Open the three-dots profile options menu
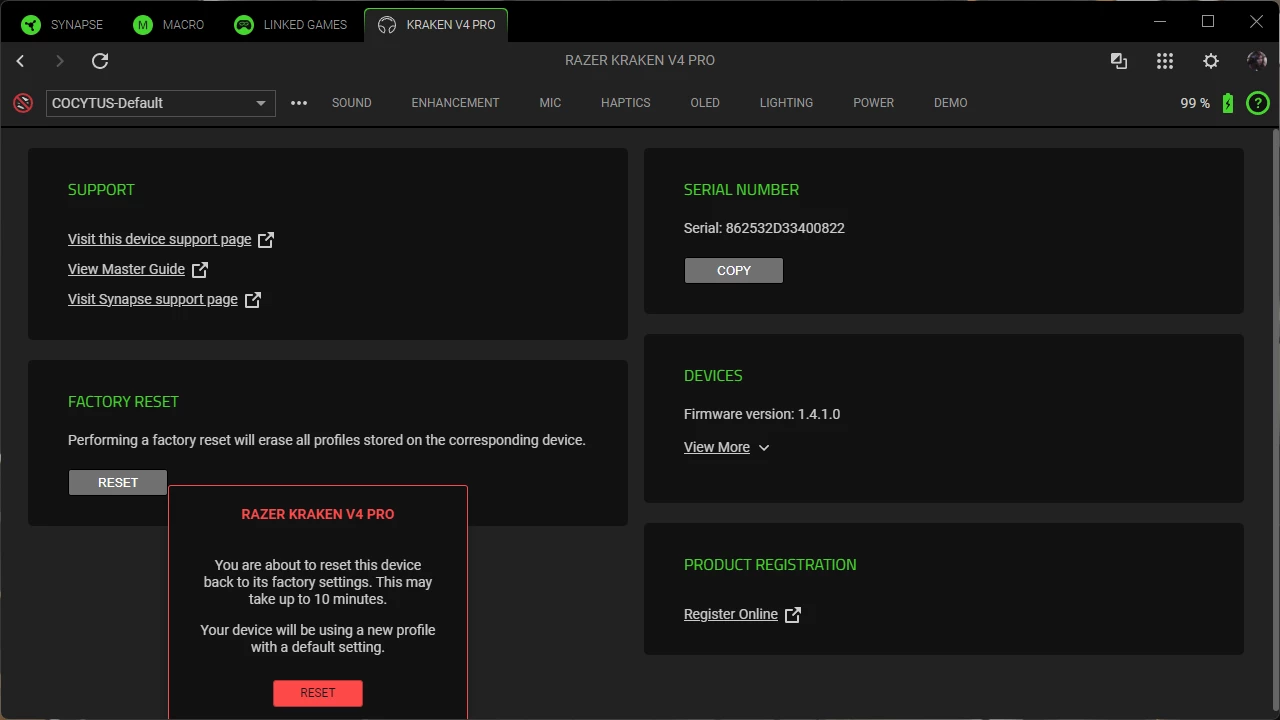This screenshot has width=1280, height=720. [299, 103]
